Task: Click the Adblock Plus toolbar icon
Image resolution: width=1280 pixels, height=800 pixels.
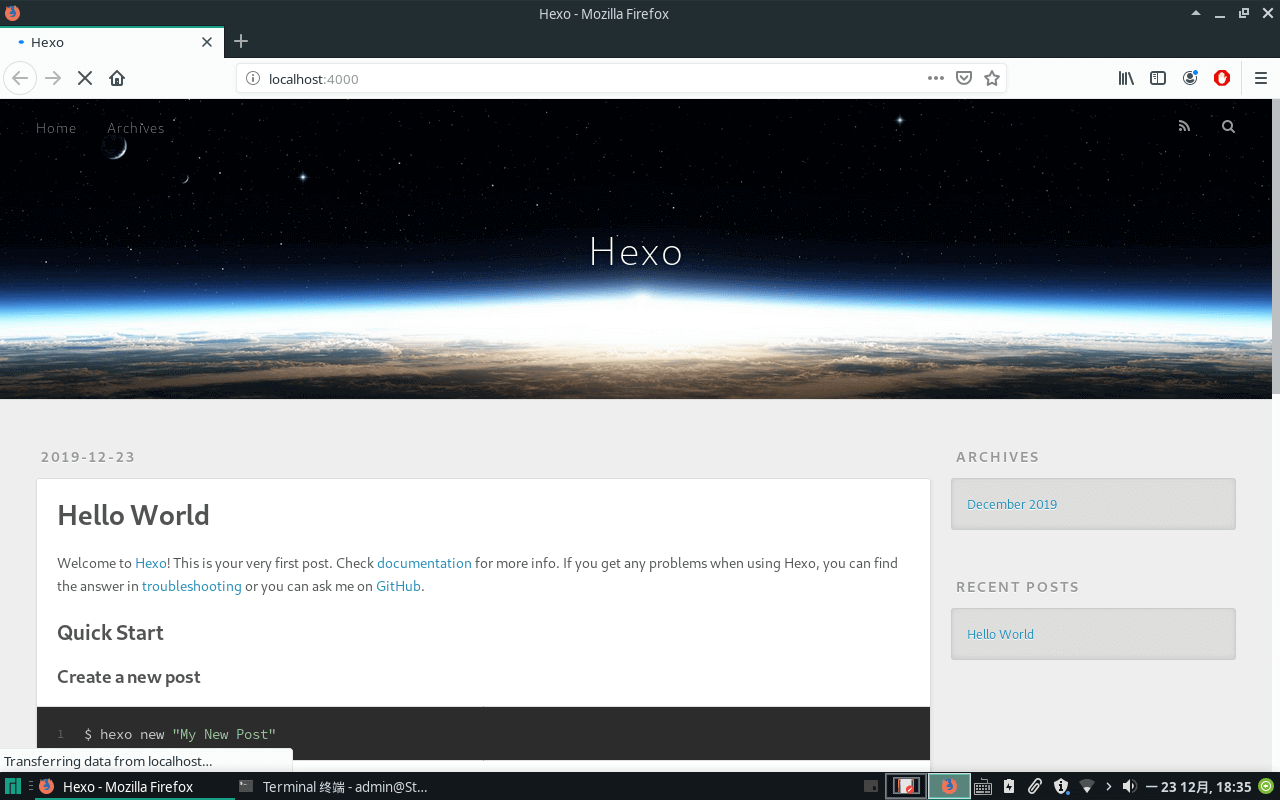Action: point(1222,78)
